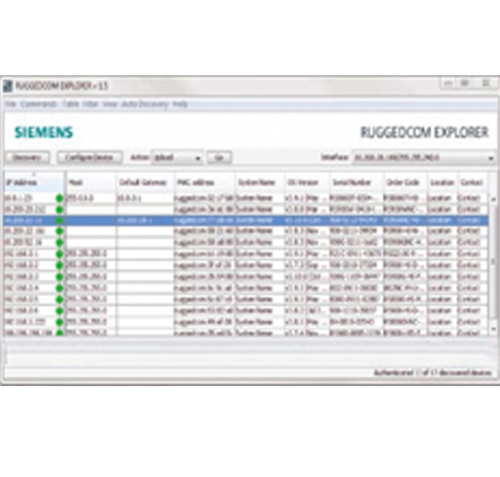Screen dimensions: 500x477
Task: Click the Authenticated devices status bar text
Action: [x=433, y=373]
